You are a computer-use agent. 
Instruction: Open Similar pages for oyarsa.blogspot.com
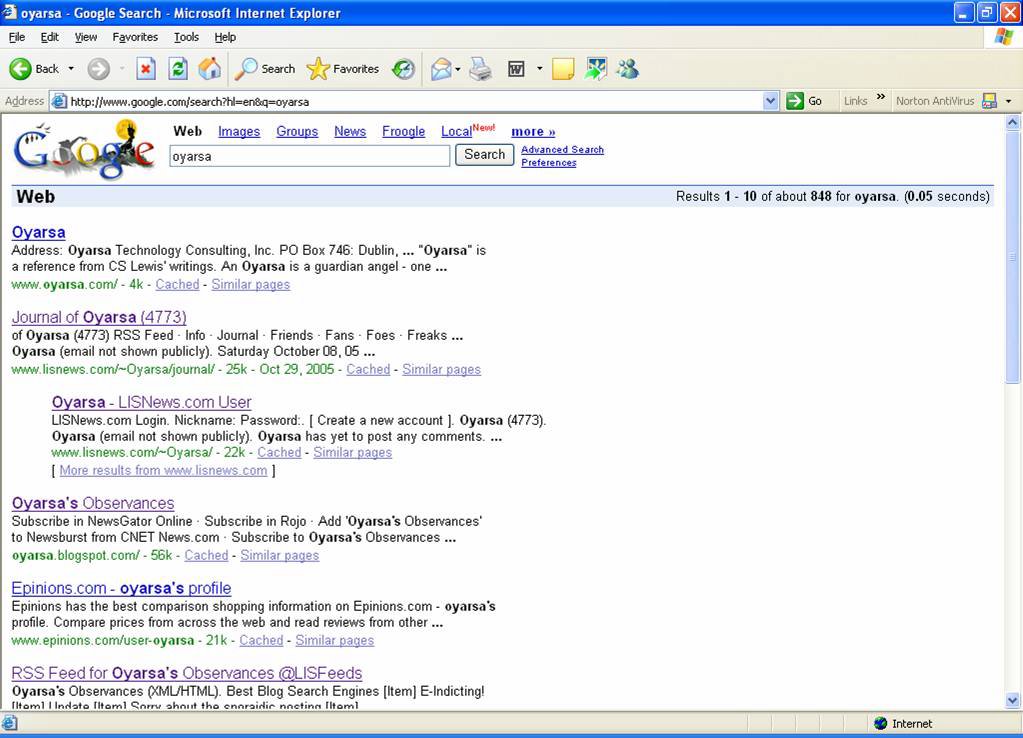coord(279,555)
